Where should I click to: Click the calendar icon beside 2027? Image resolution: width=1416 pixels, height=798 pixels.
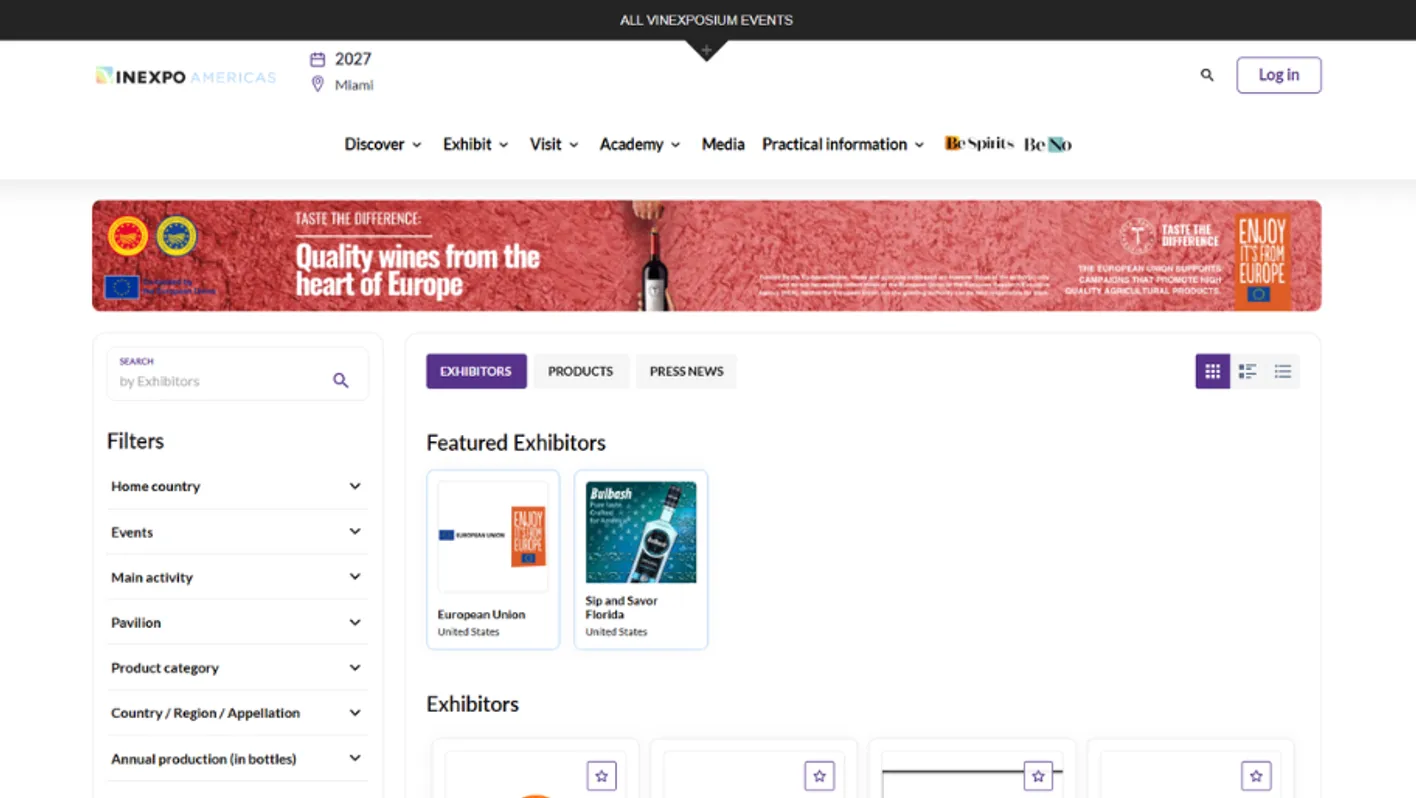[318, 59]
